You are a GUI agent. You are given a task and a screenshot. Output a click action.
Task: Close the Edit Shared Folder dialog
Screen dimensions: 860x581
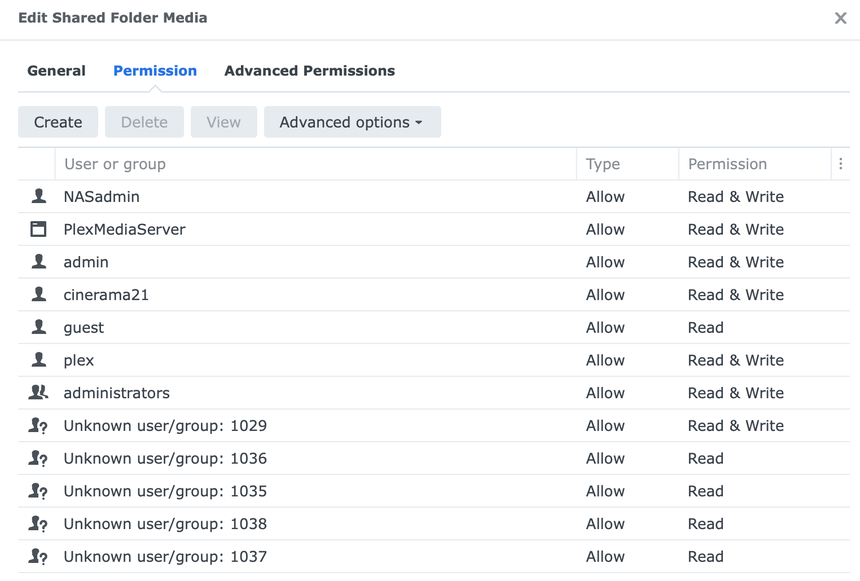click(840, 18)
